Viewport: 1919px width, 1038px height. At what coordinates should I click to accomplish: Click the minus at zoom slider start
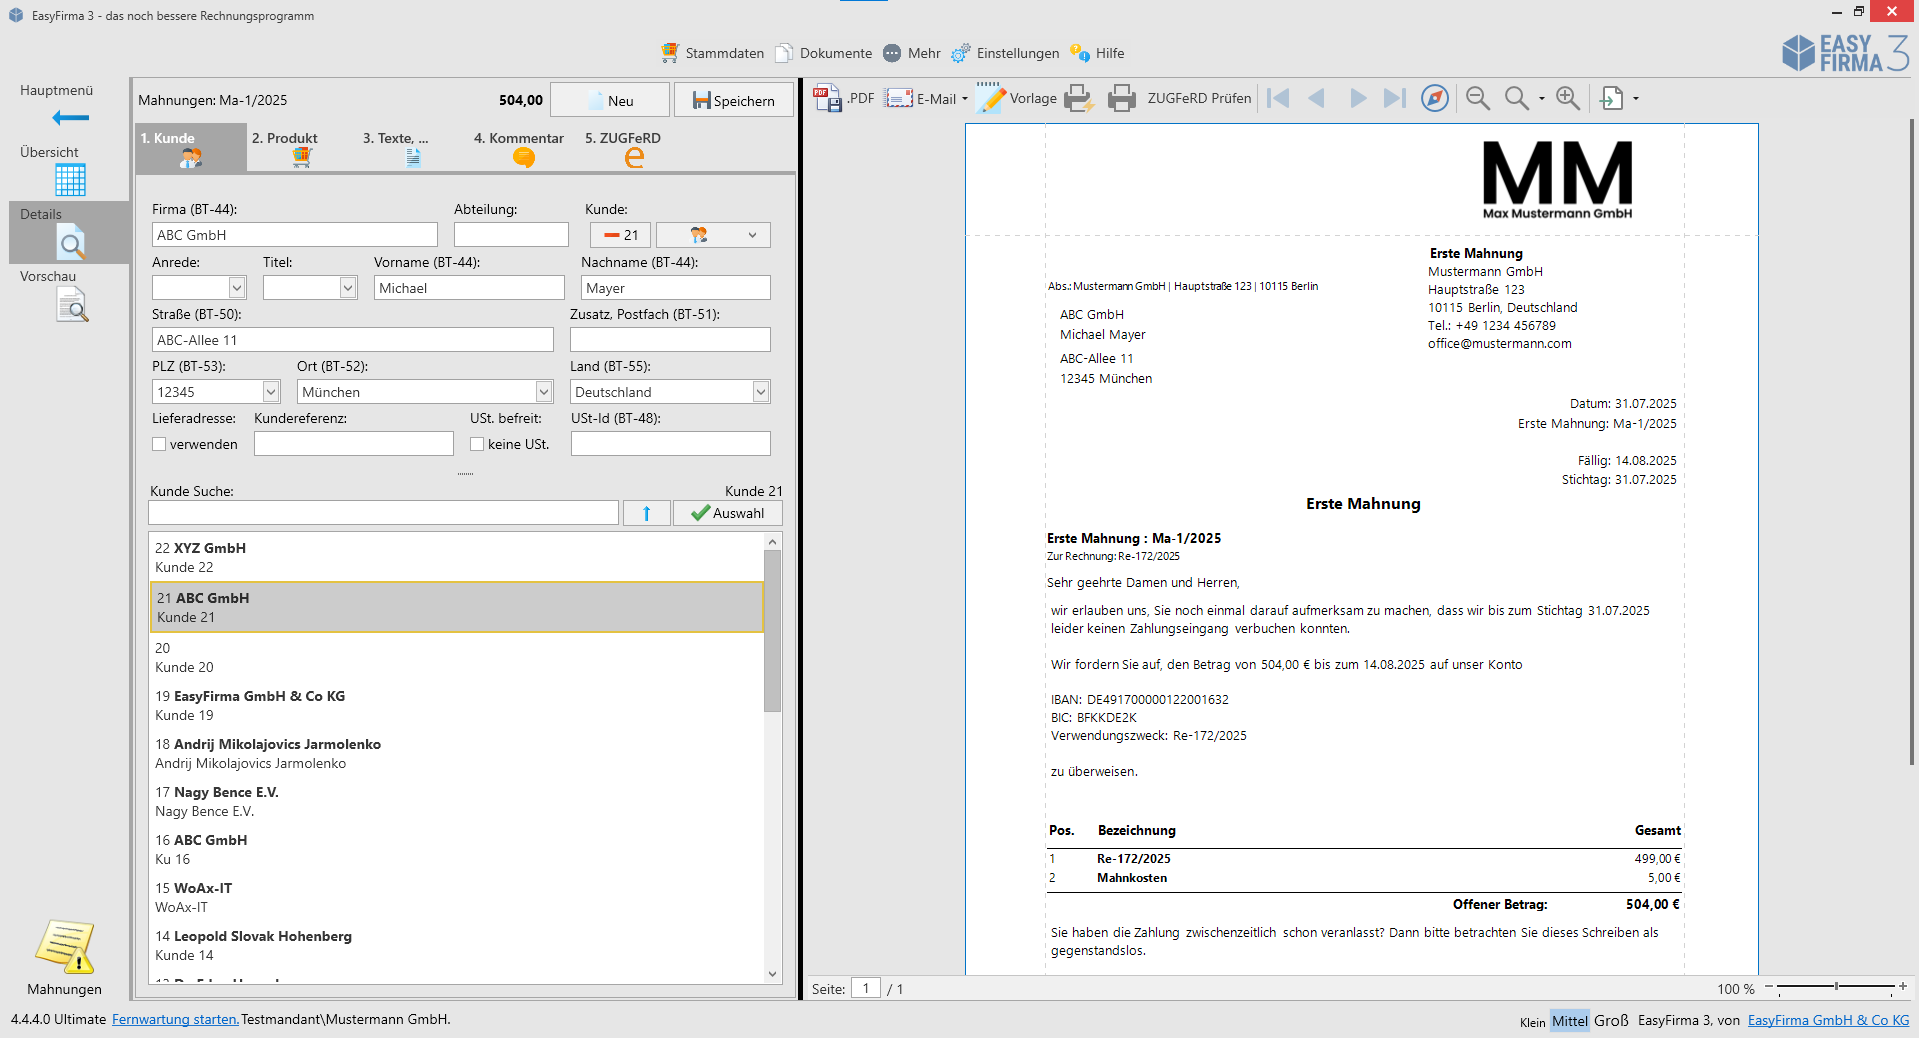pyautogui.click(x=1769, y=987)
